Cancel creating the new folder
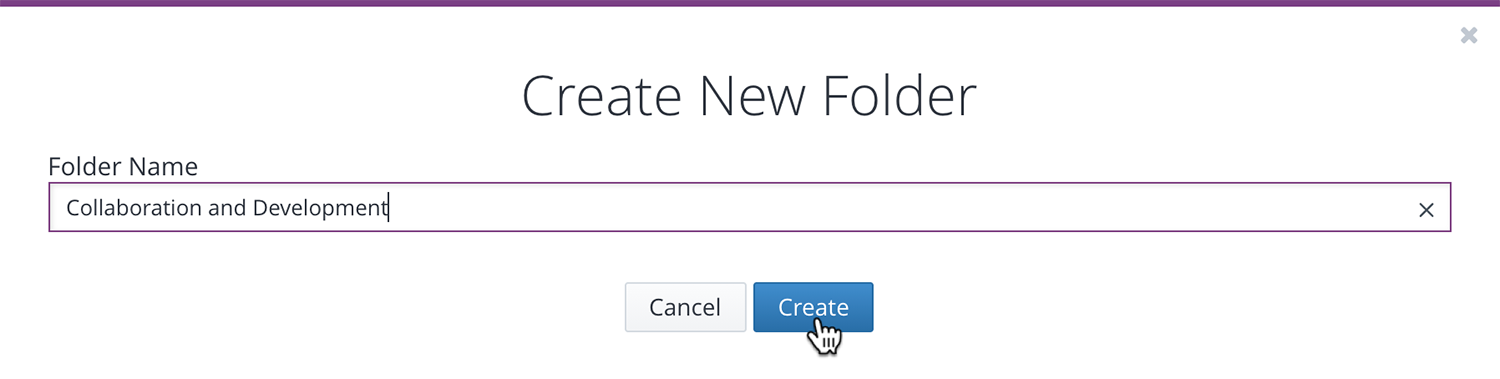This screenshot has height=379, width=1500. [x=685, y=307]
